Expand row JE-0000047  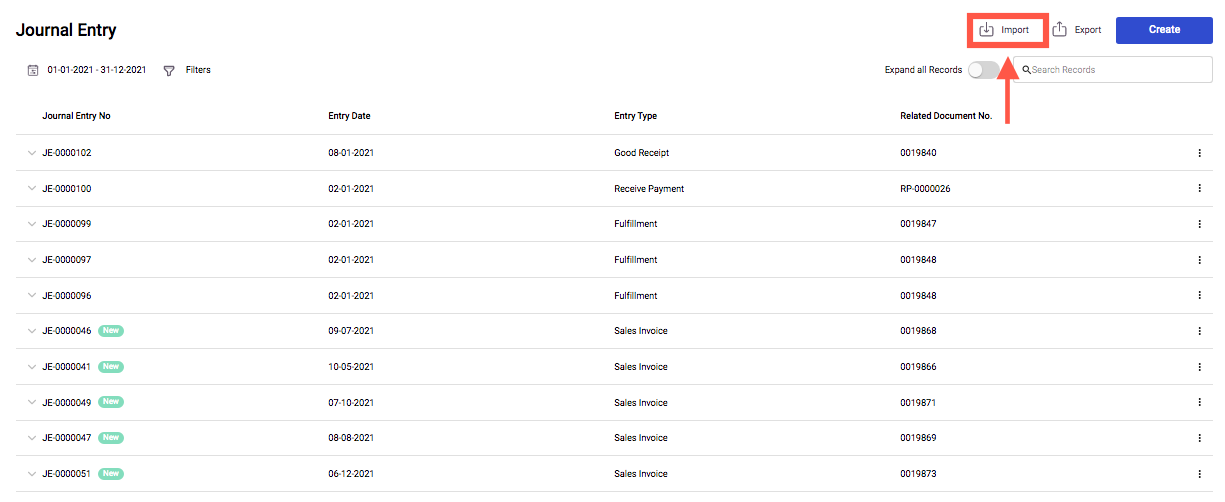pyautogui.click(x=31, y=438)
